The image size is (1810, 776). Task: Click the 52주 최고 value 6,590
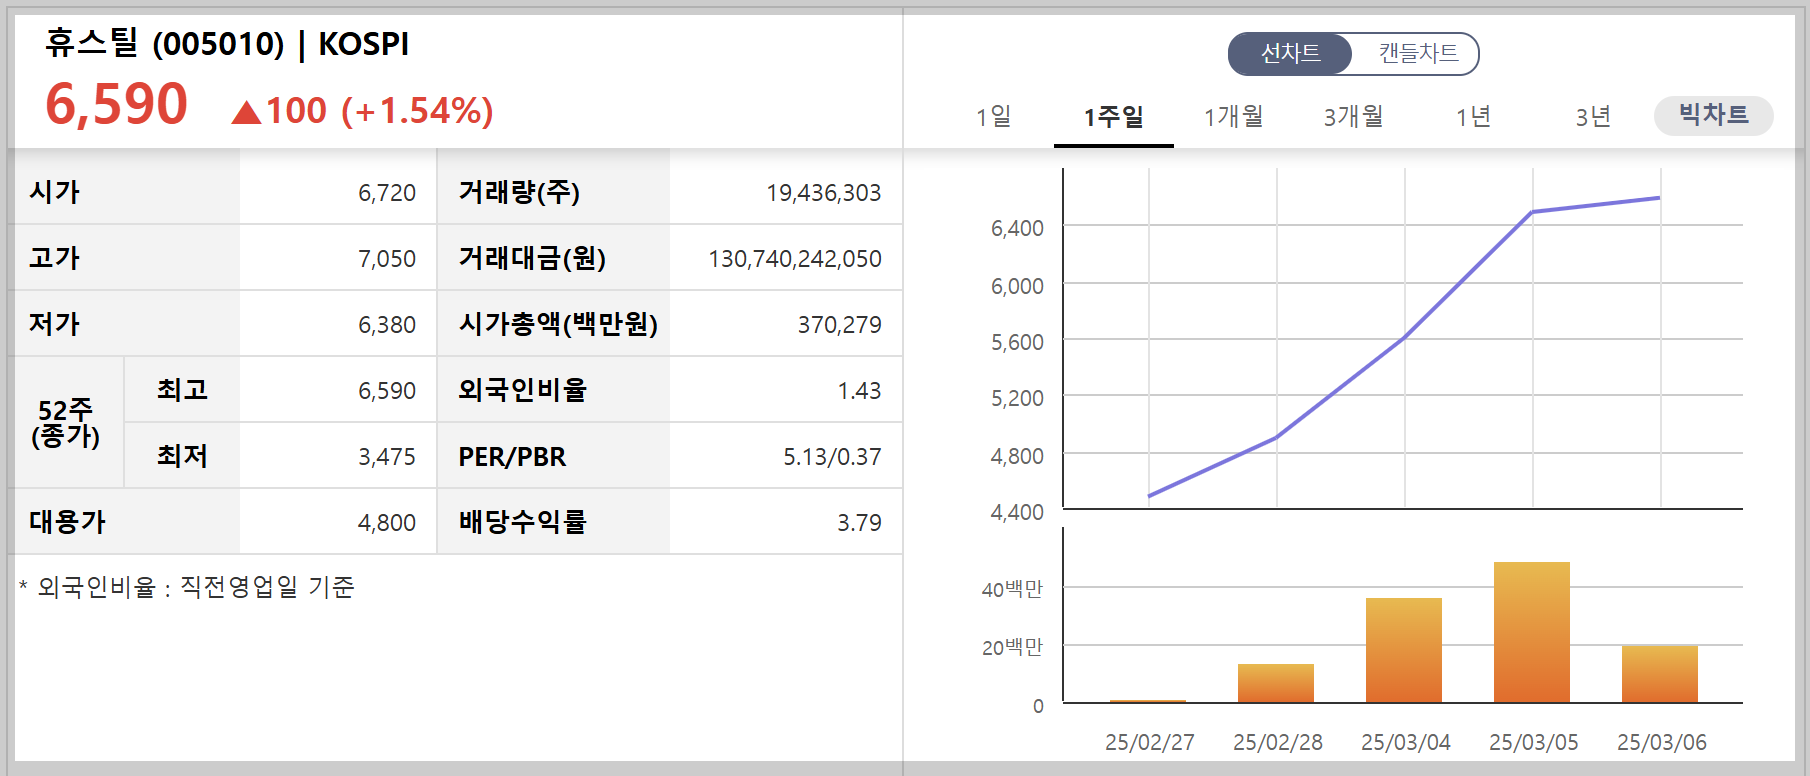pos(387,391)
